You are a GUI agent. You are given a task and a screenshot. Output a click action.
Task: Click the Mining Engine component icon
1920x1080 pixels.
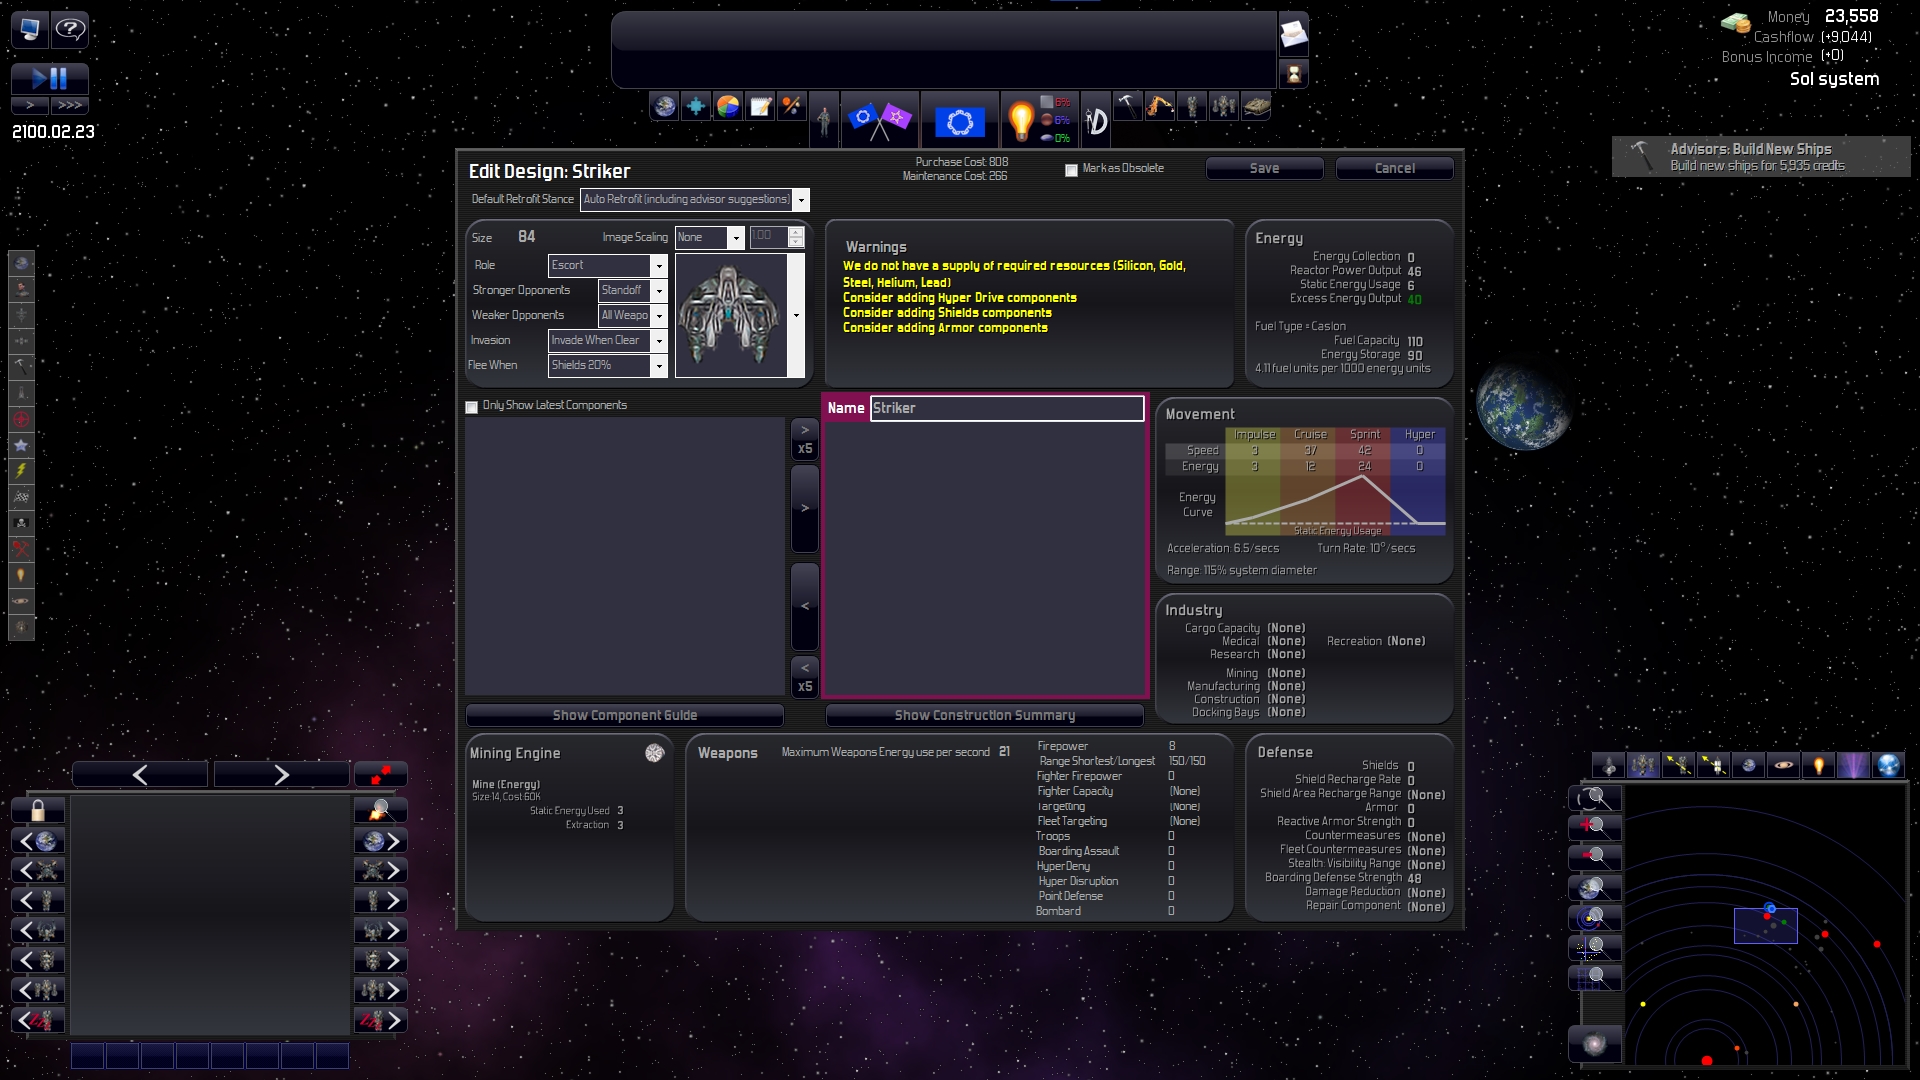click(654, 754)
